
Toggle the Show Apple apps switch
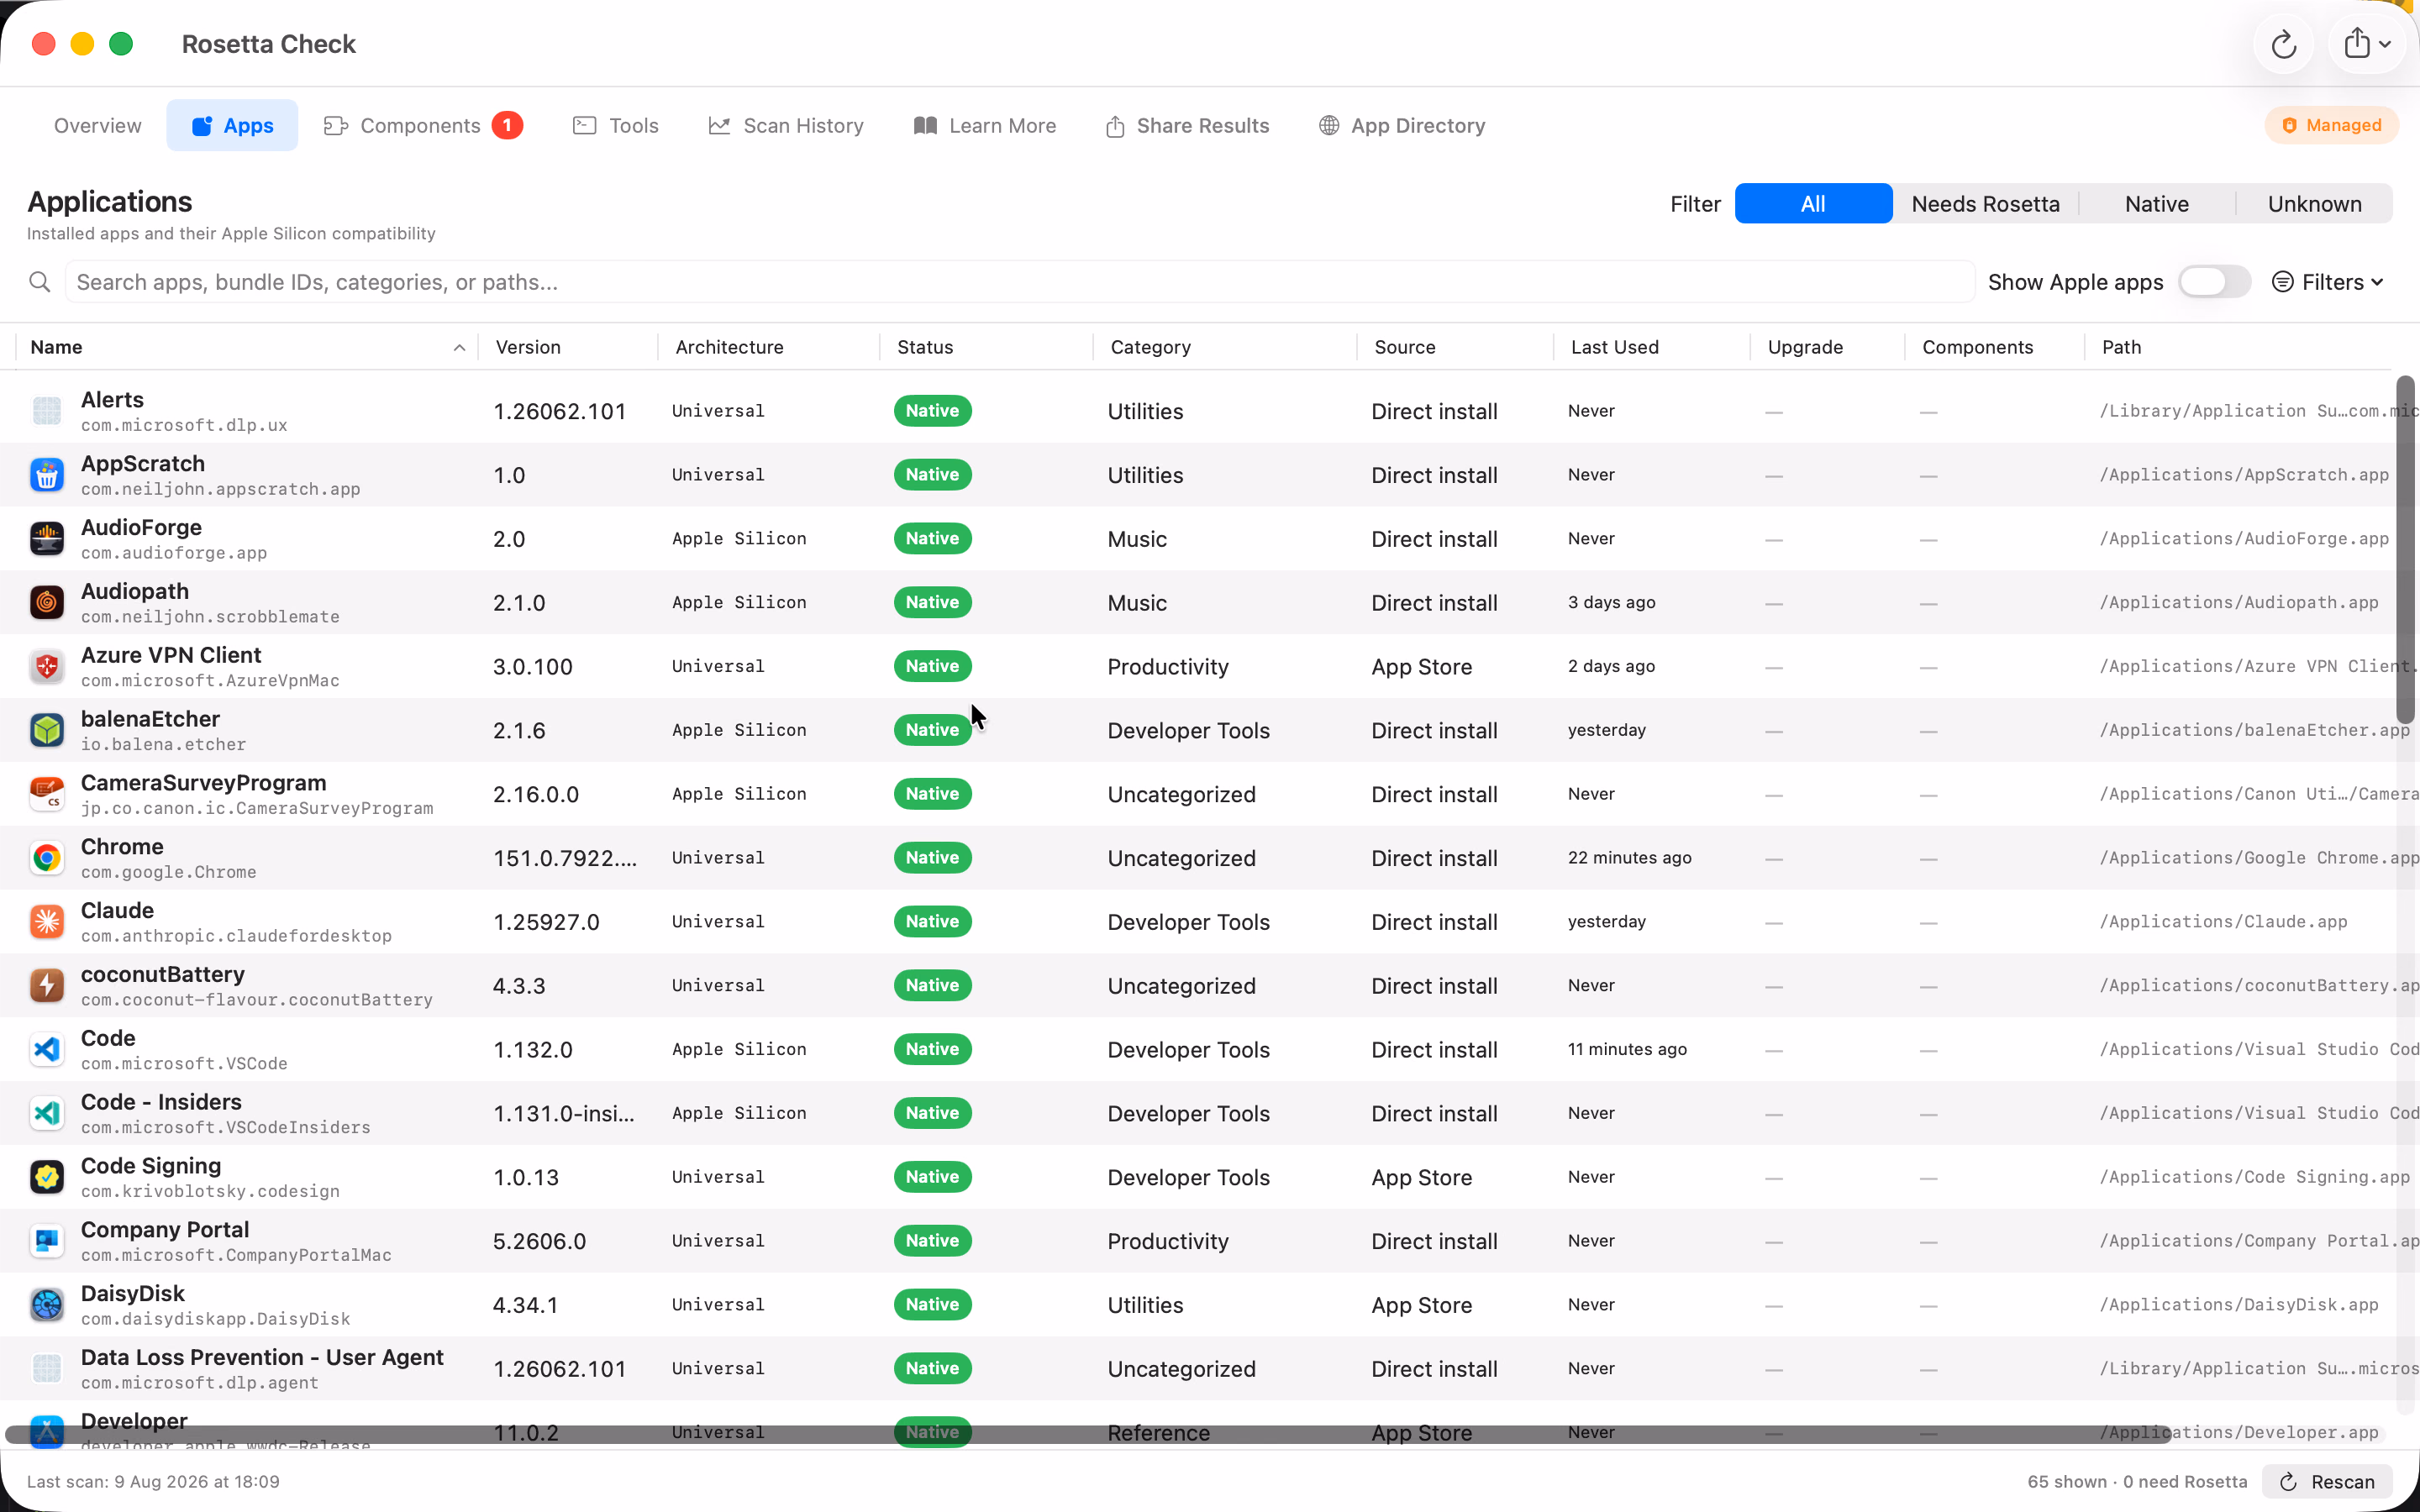2214,282
